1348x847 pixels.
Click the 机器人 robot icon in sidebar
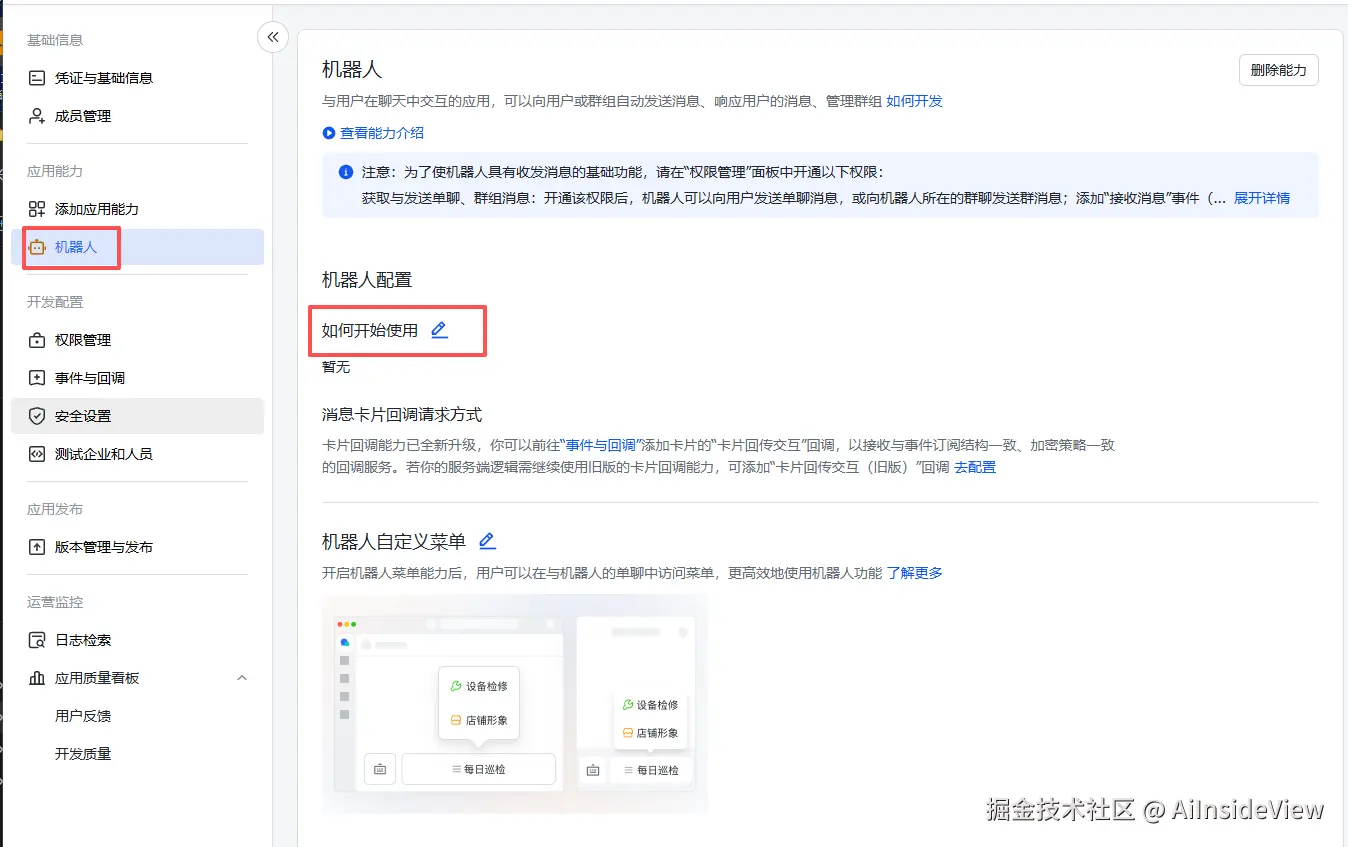click(37, 247)
